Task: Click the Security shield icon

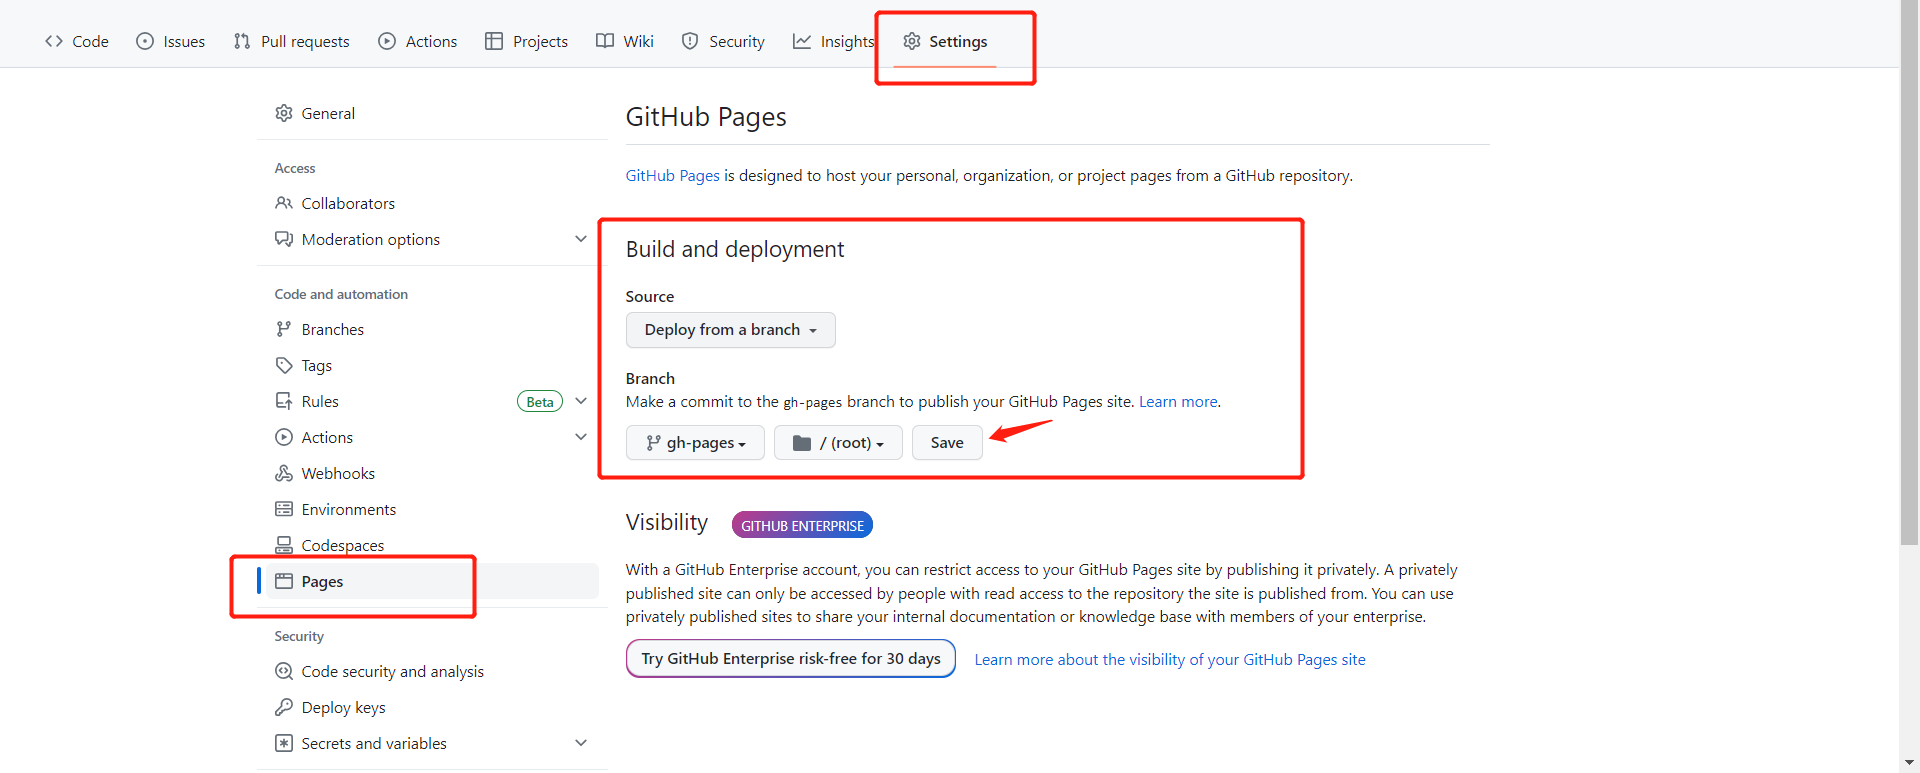Action: pos(690,41)
